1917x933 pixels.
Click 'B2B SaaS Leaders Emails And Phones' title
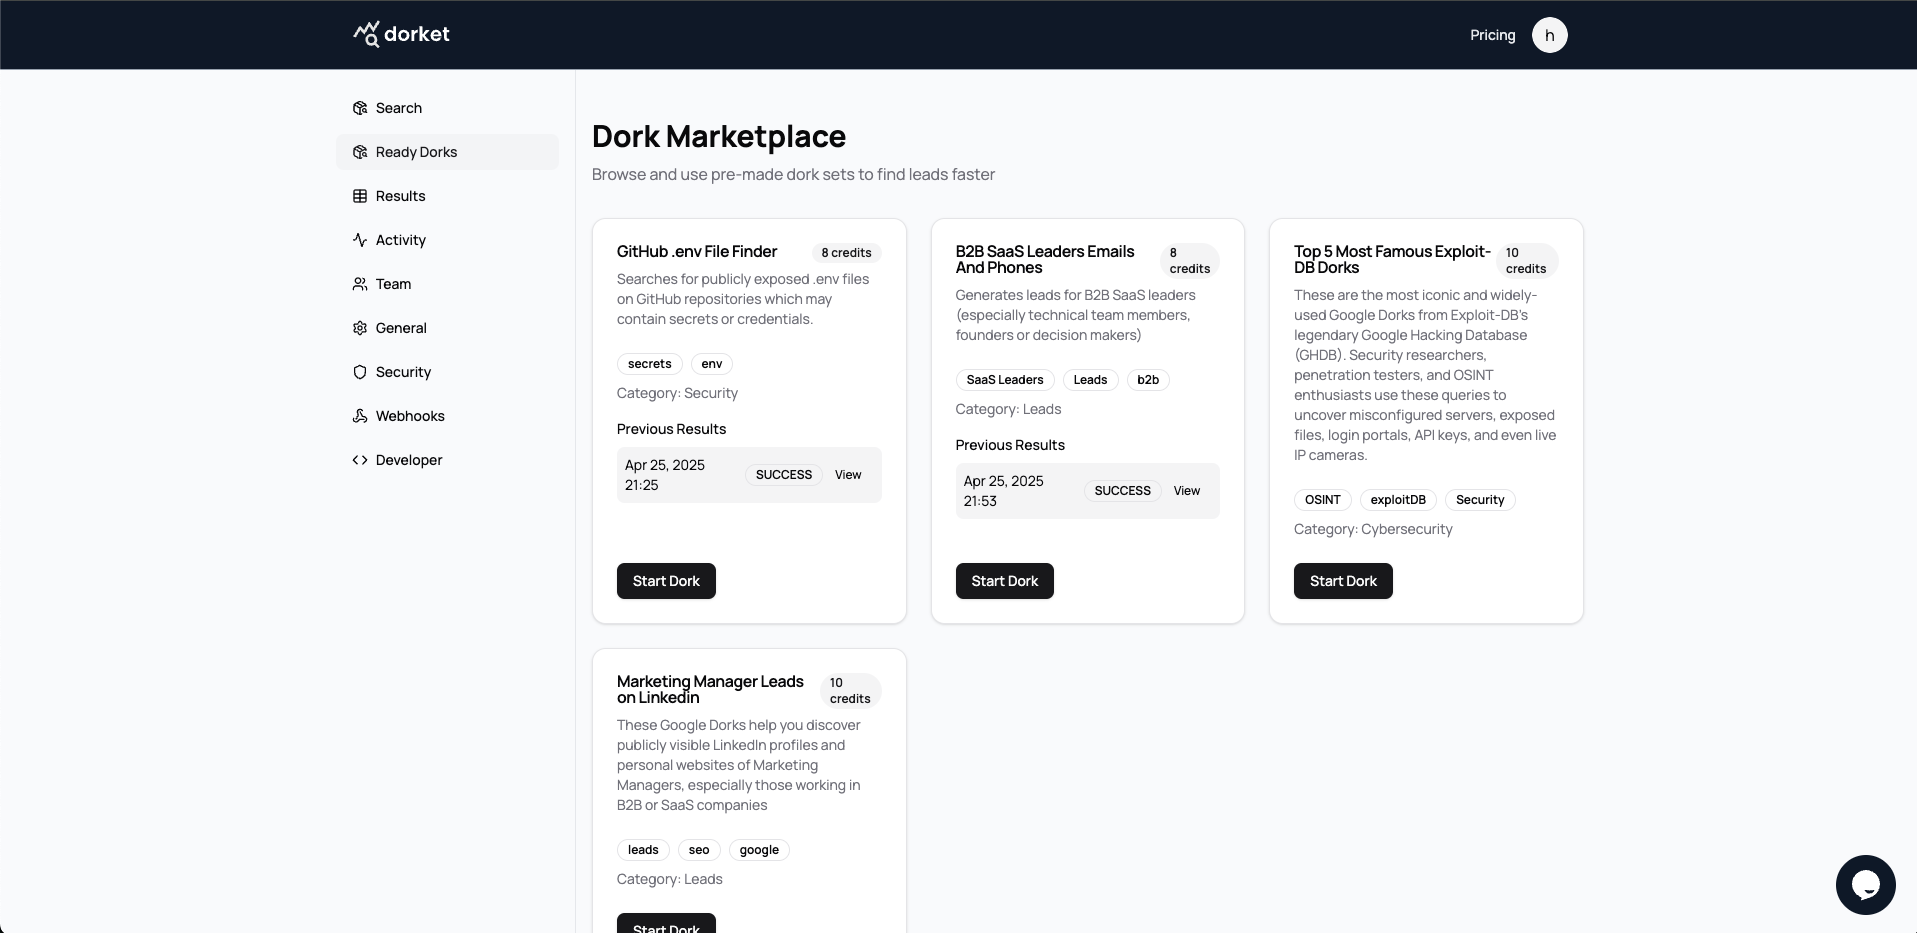click(x=1045, y=260)
